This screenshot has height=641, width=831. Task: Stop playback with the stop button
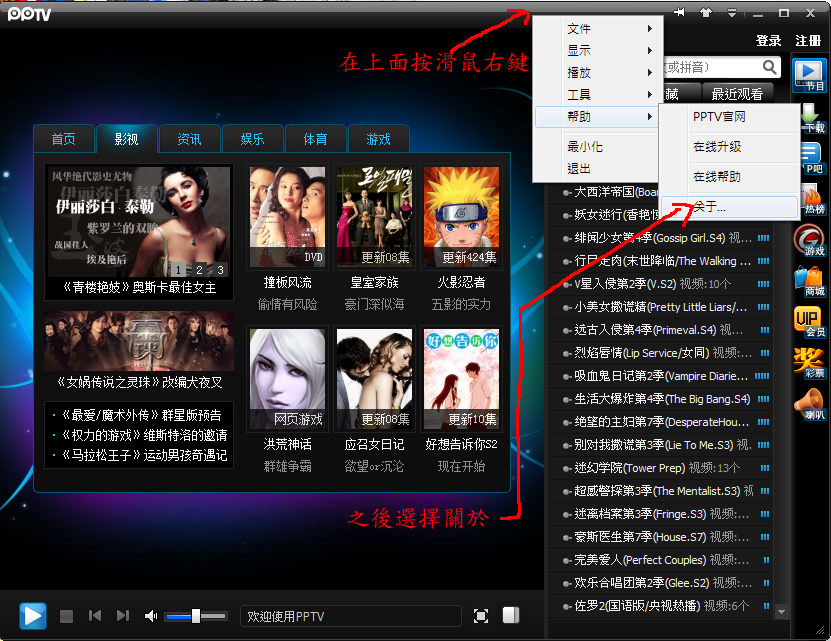click(66, 617)
